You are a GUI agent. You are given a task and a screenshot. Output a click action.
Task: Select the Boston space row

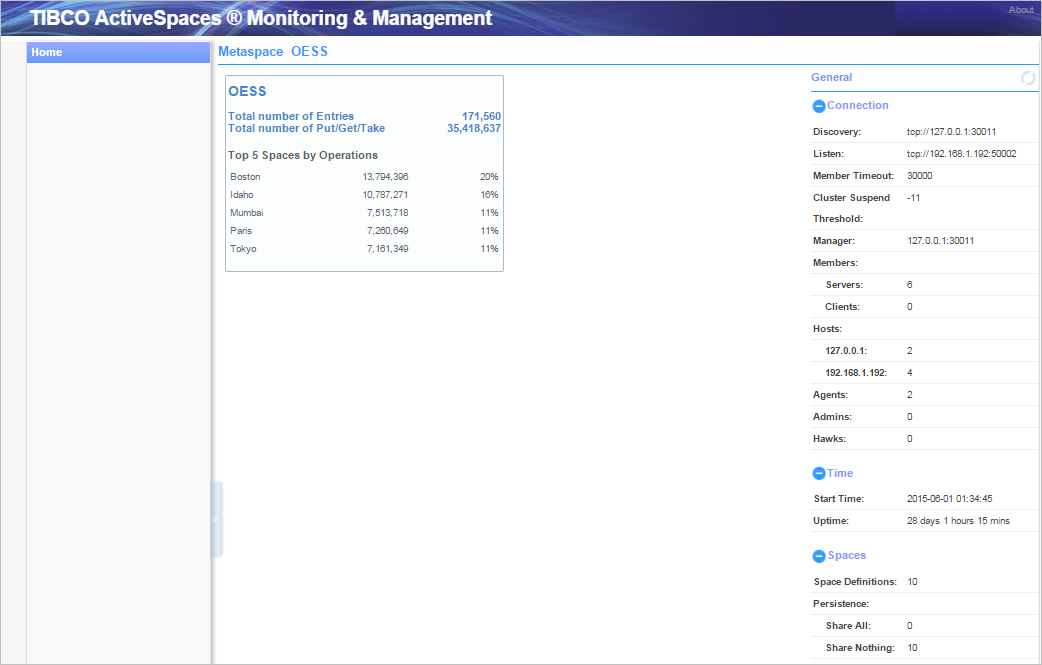pyautogui.click(x=364, y=177)
